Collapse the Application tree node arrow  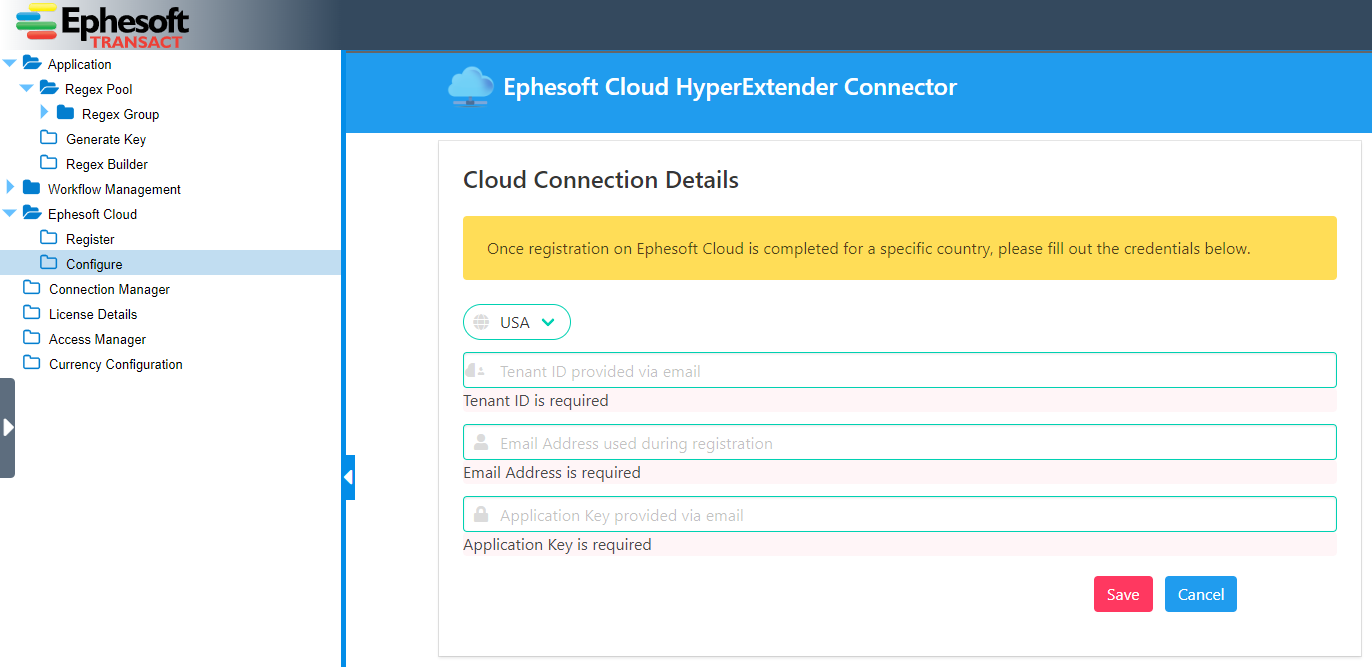(10, 63)
